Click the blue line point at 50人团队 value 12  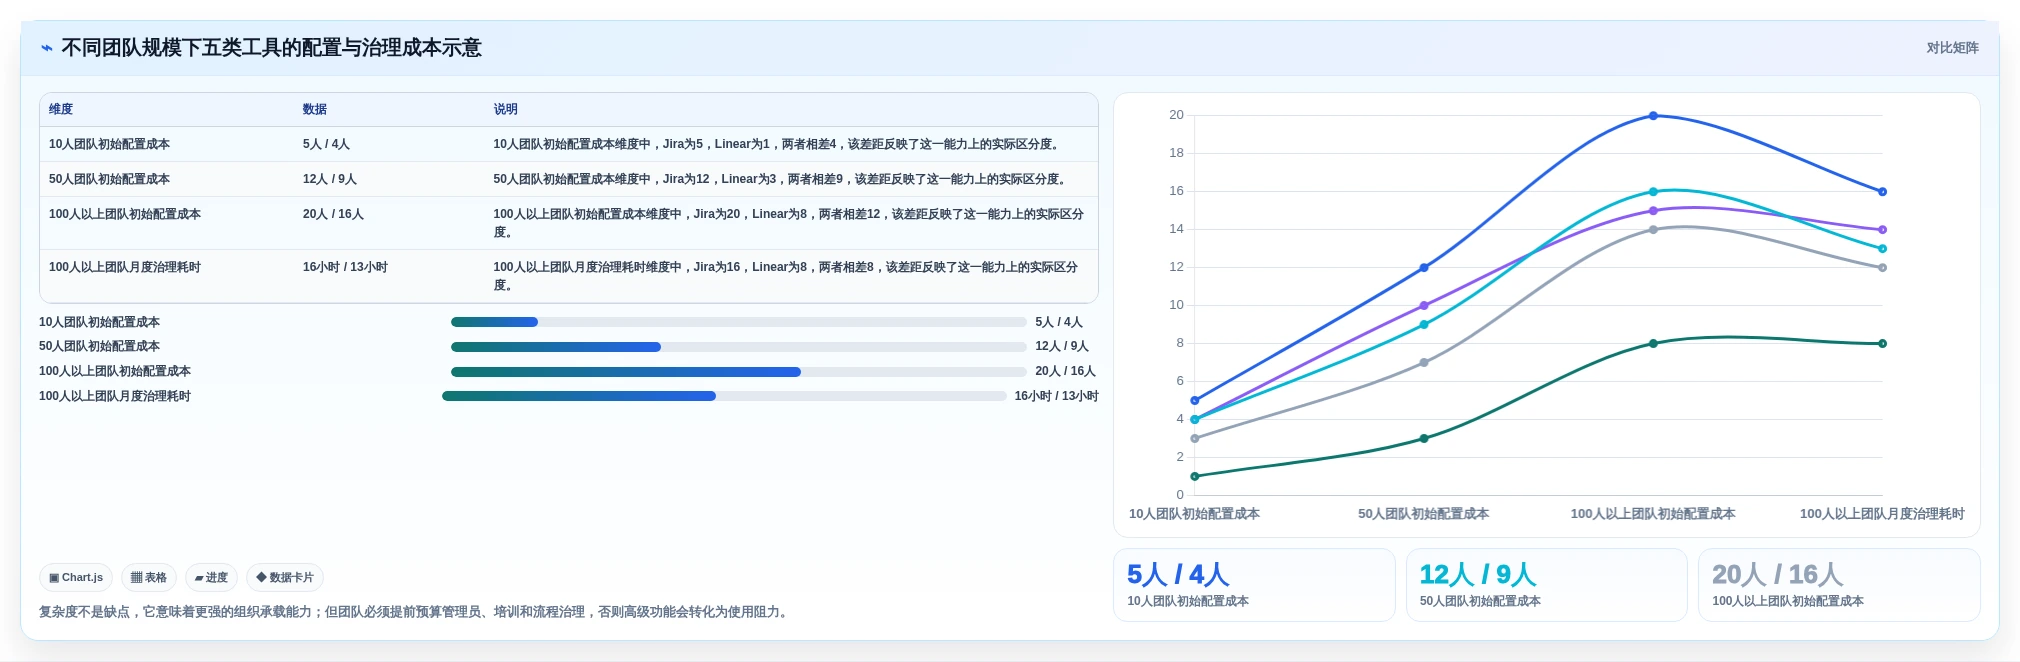pyautogui.click(x=1424, y=268)
